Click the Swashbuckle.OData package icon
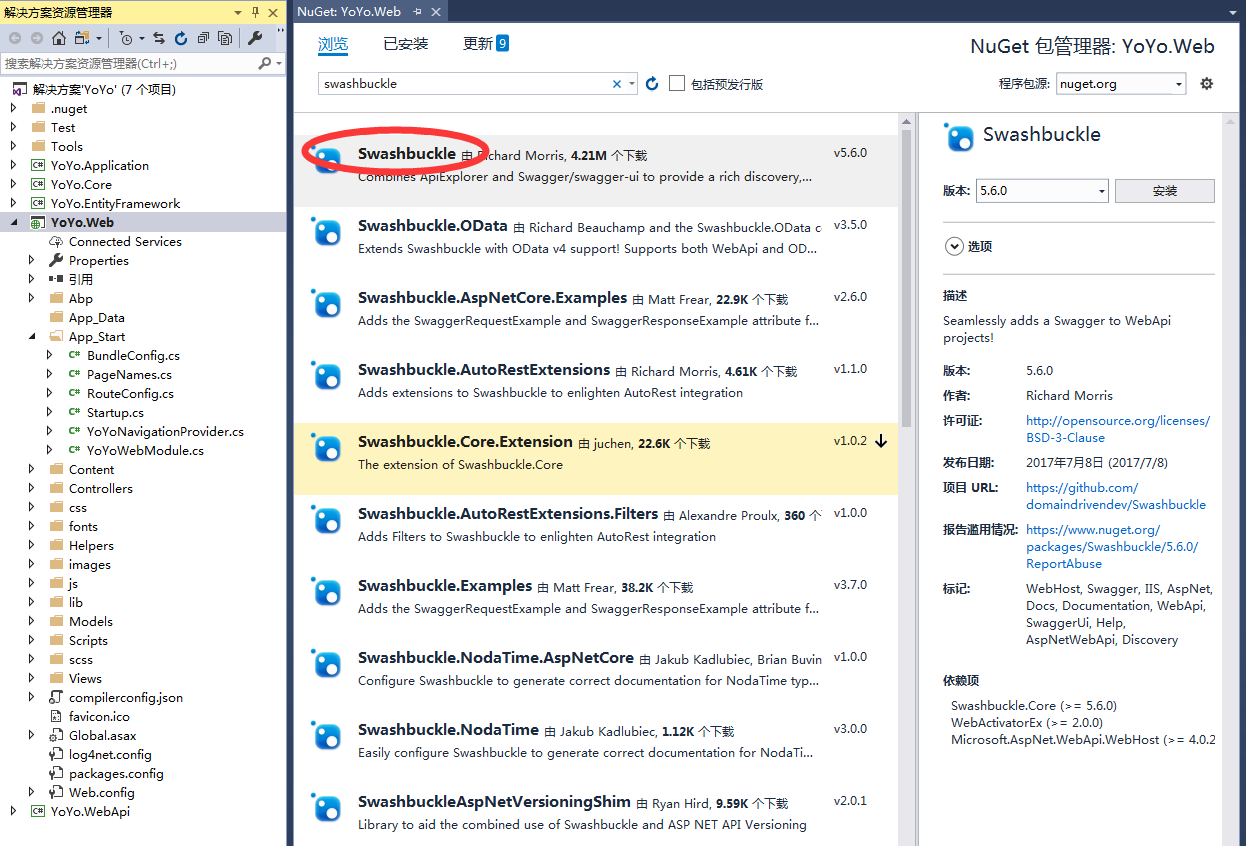The width and height of the screenshot is (1246, 846). 327,233
